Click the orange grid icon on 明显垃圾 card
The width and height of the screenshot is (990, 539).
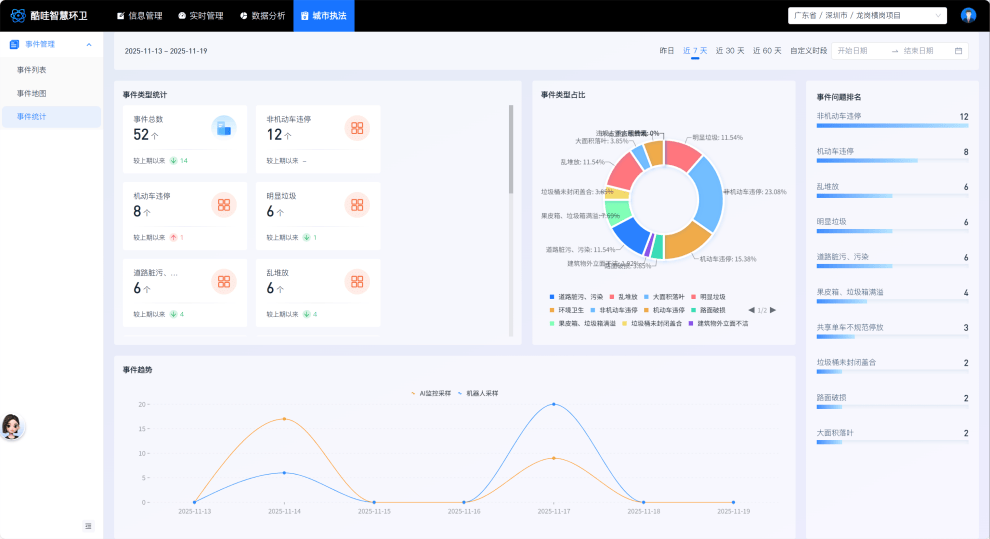357,205
